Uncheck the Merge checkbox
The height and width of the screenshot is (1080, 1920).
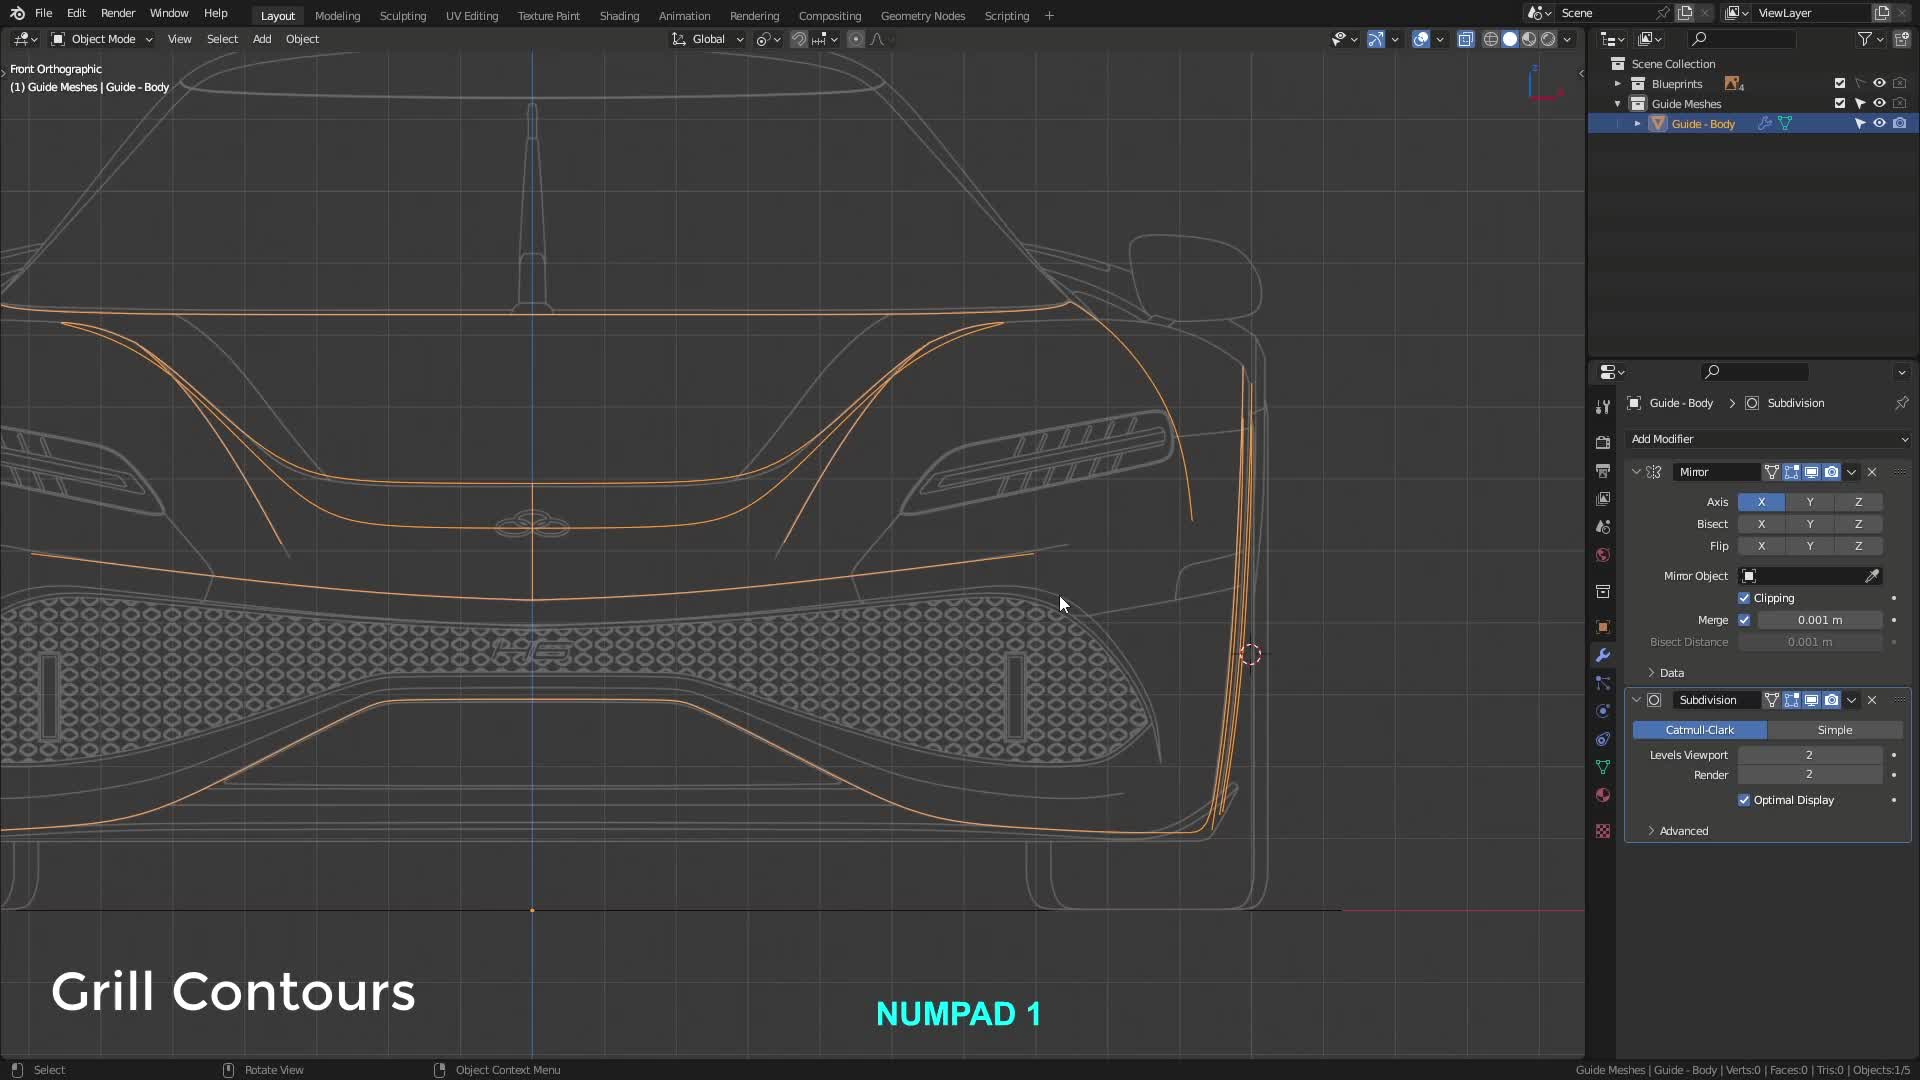click(1744, 620)
